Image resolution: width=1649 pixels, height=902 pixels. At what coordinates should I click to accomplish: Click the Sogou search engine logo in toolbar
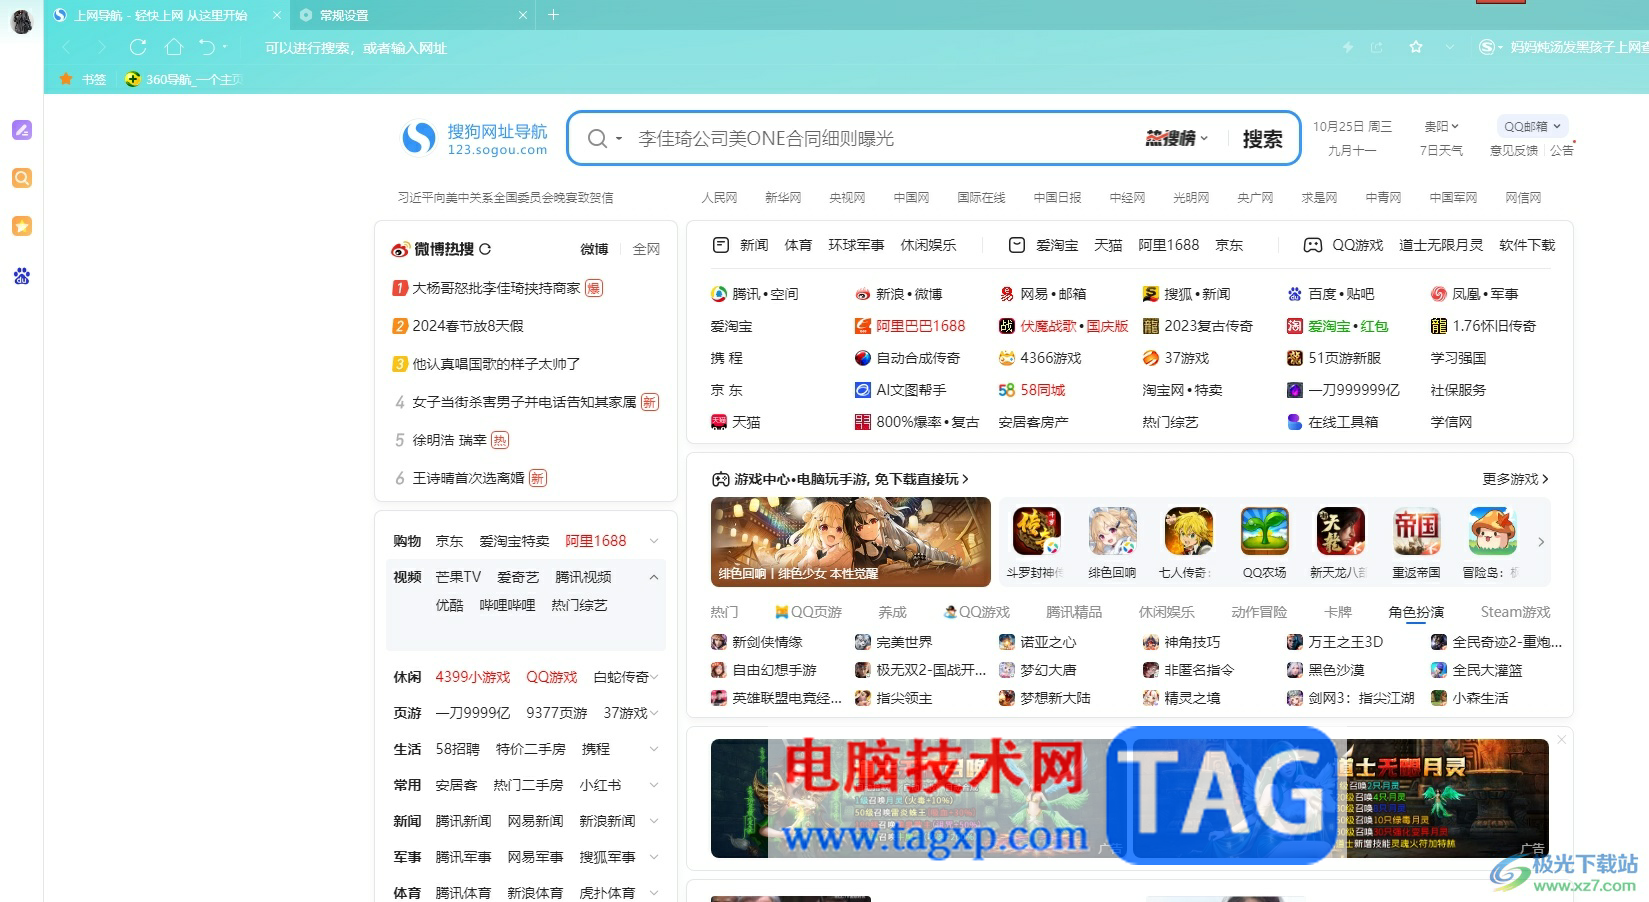pyautogui.click(x=1487, y=47)
